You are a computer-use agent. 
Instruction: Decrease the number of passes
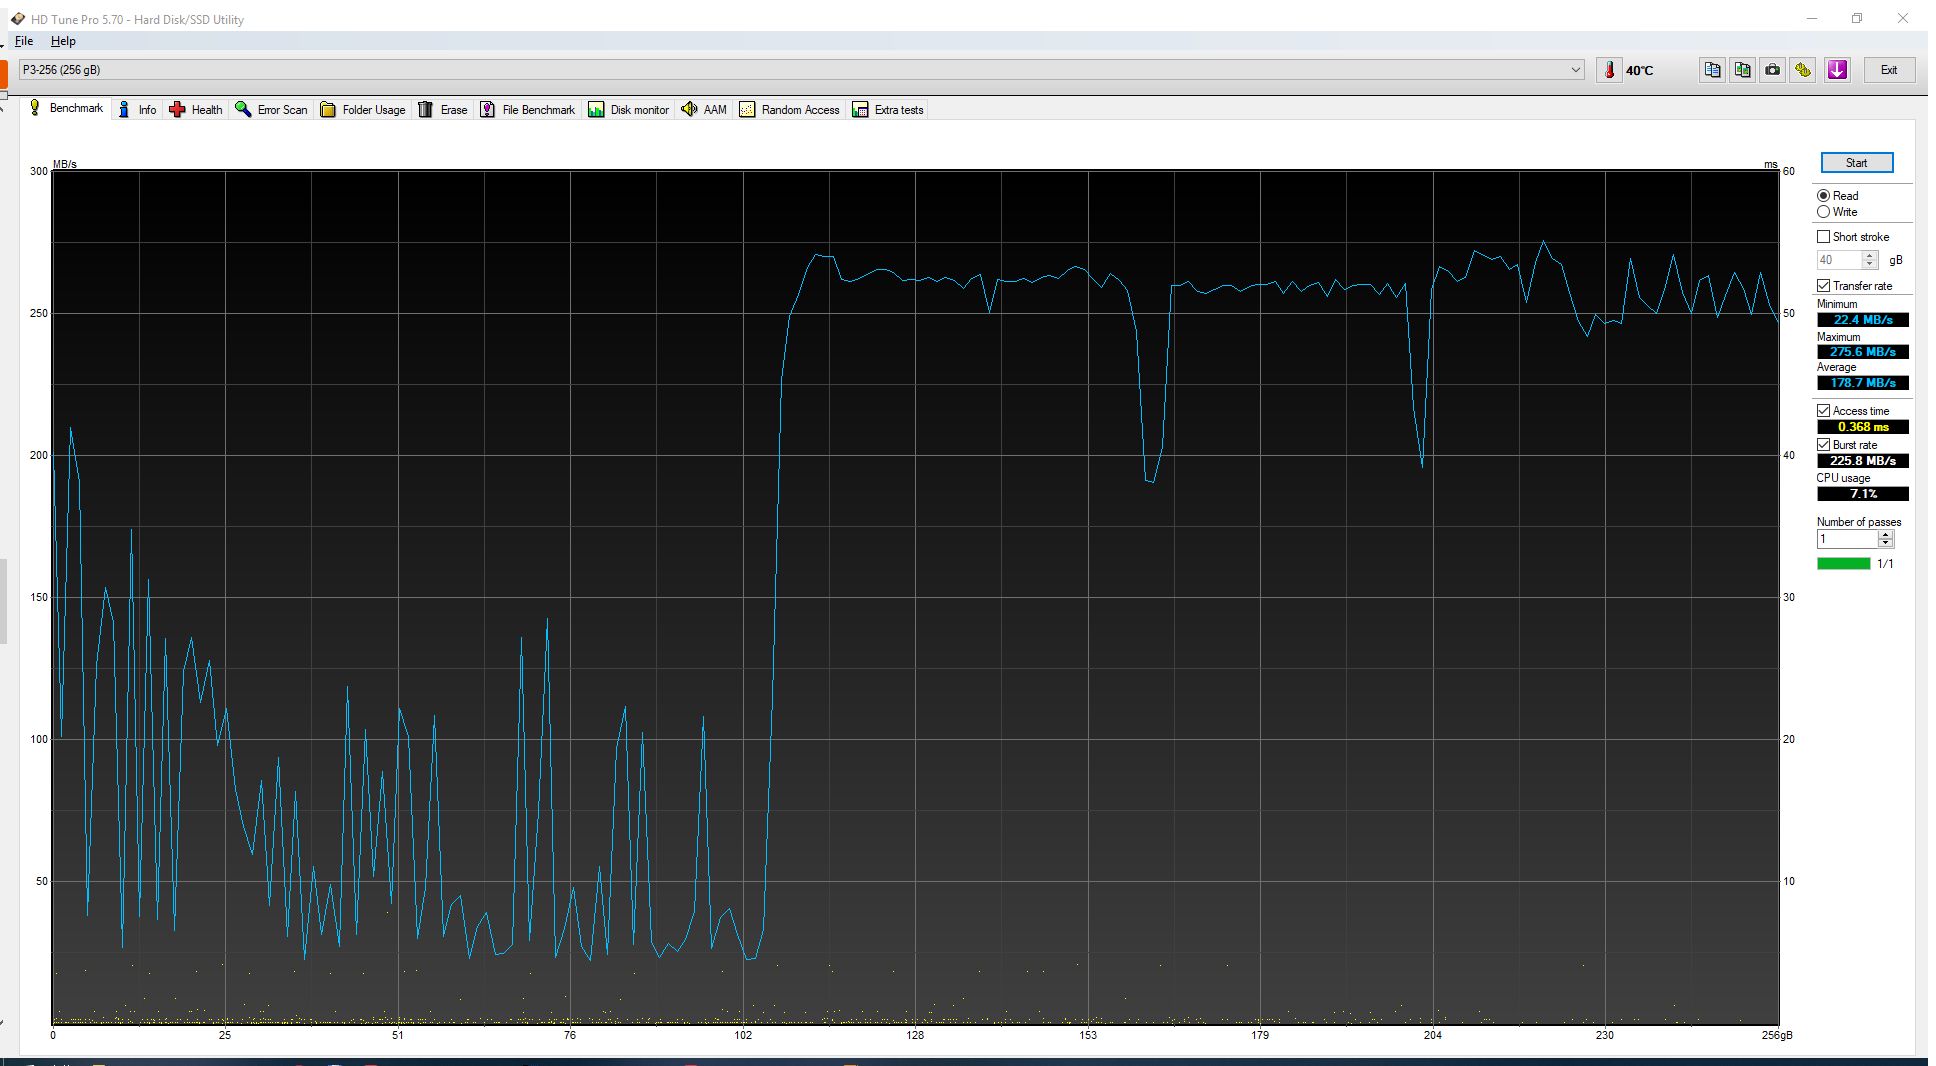(1886, 543)
